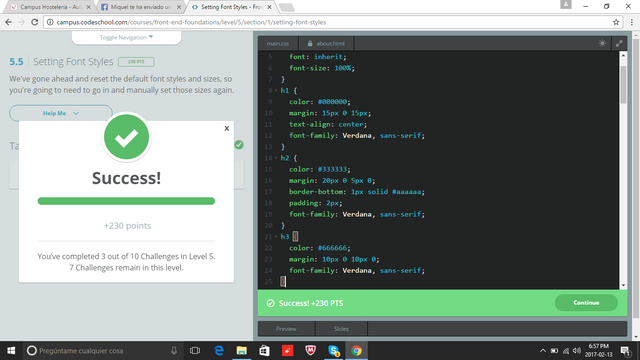Collapse the h1 rule fold arrow
The width and height of the screenshot is (640, 360).
point(276,91)
